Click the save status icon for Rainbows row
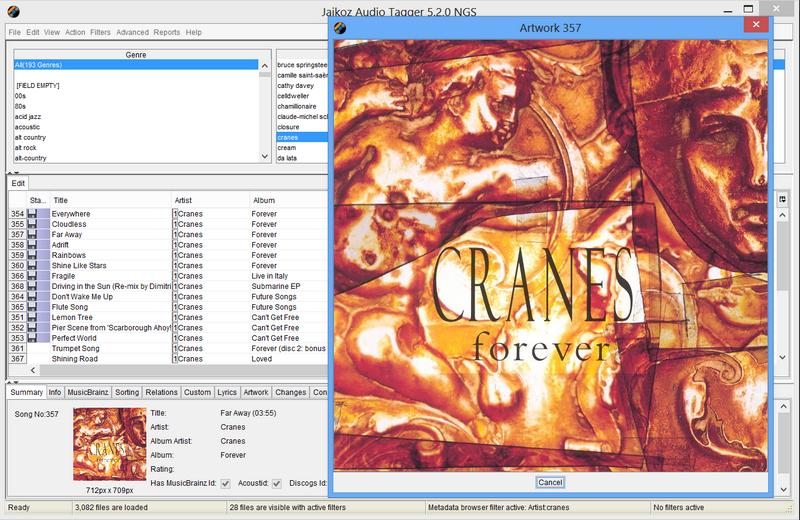Image resolution: width=800 pixels, height=520 pixels. [32, 255]
